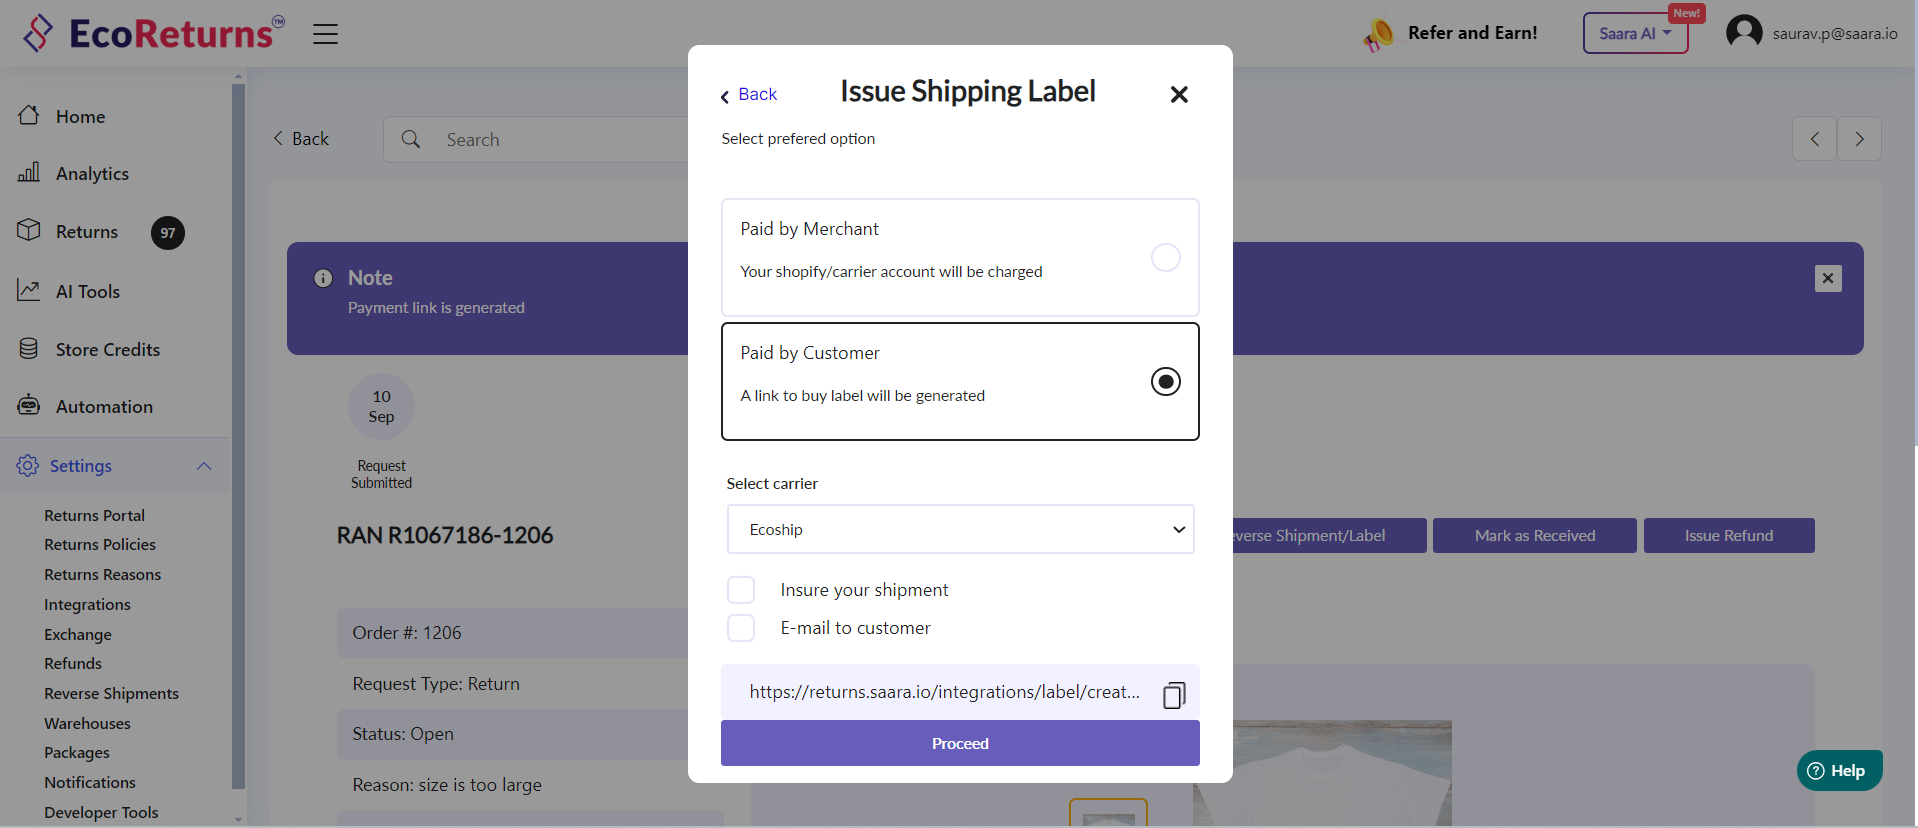Click the Issue Refund button
The image size is (1918, 828).
click(1728, 536)
